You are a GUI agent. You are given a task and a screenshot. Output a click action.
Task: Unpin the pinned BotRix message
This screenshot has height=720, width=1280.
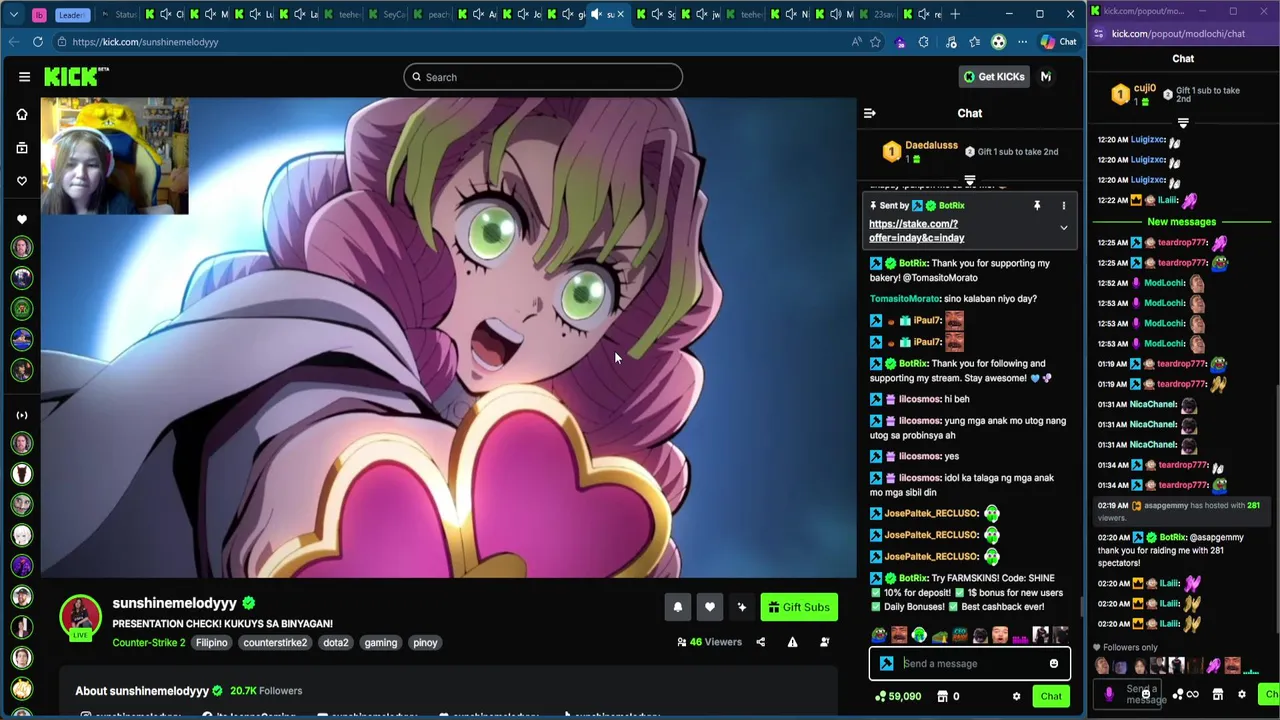(1037, 206)
